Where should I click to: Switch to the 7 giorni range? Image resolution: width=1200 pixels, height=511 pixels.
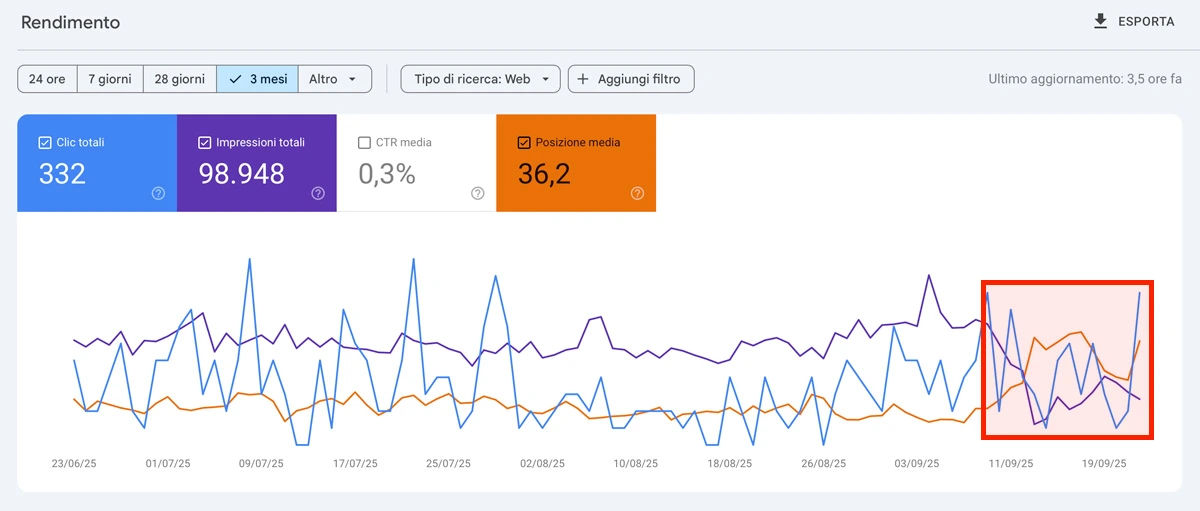110,79
